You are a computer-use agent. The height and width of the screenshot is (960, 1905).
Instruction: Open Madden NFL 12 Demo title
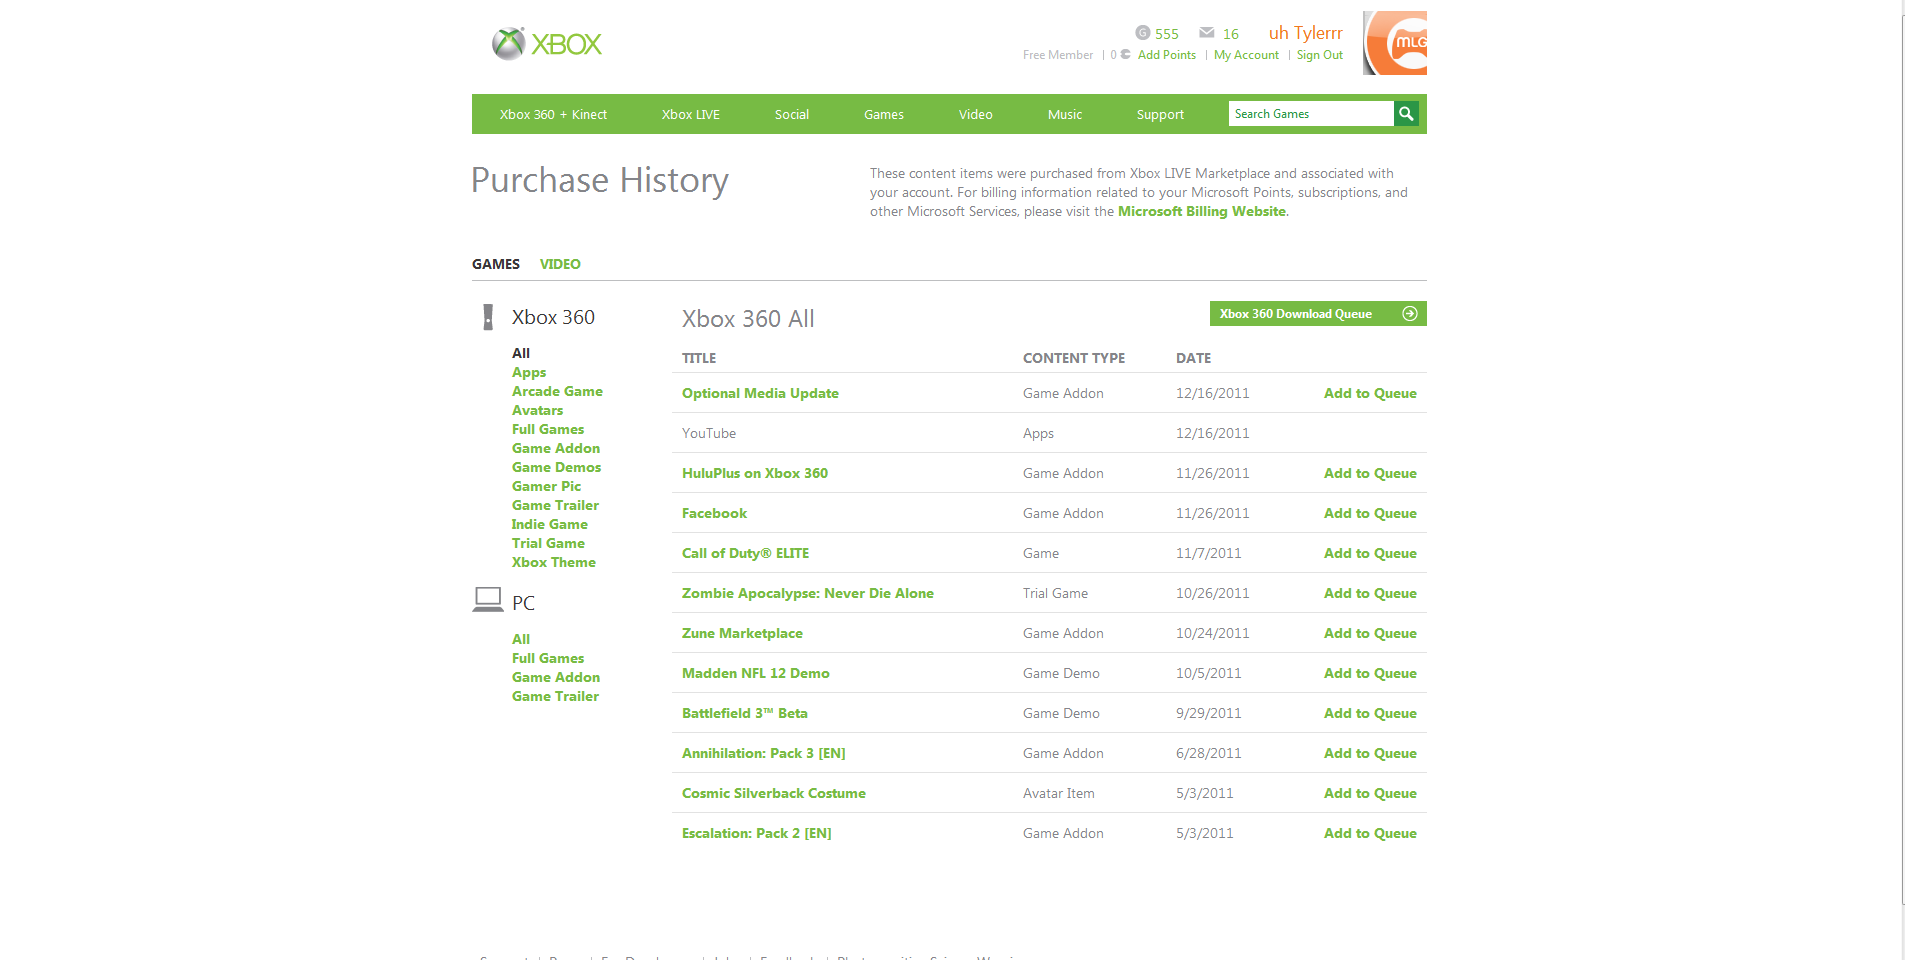click(x=756, y=673)
